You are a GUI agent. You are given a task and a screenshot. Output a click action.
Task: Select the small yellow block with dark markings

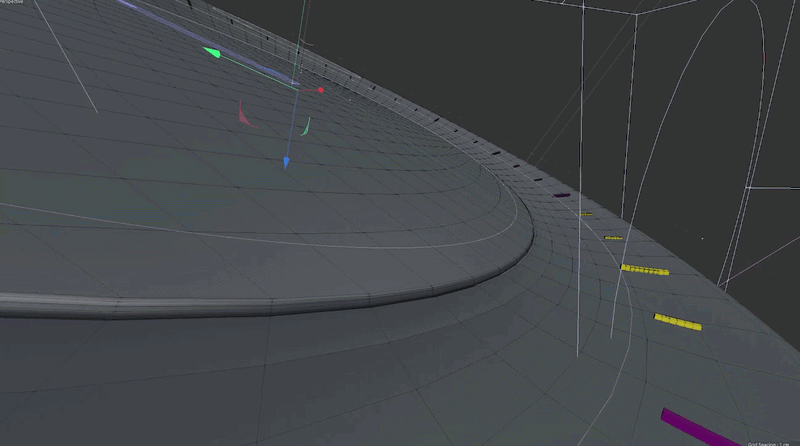(x=613, y=238)
